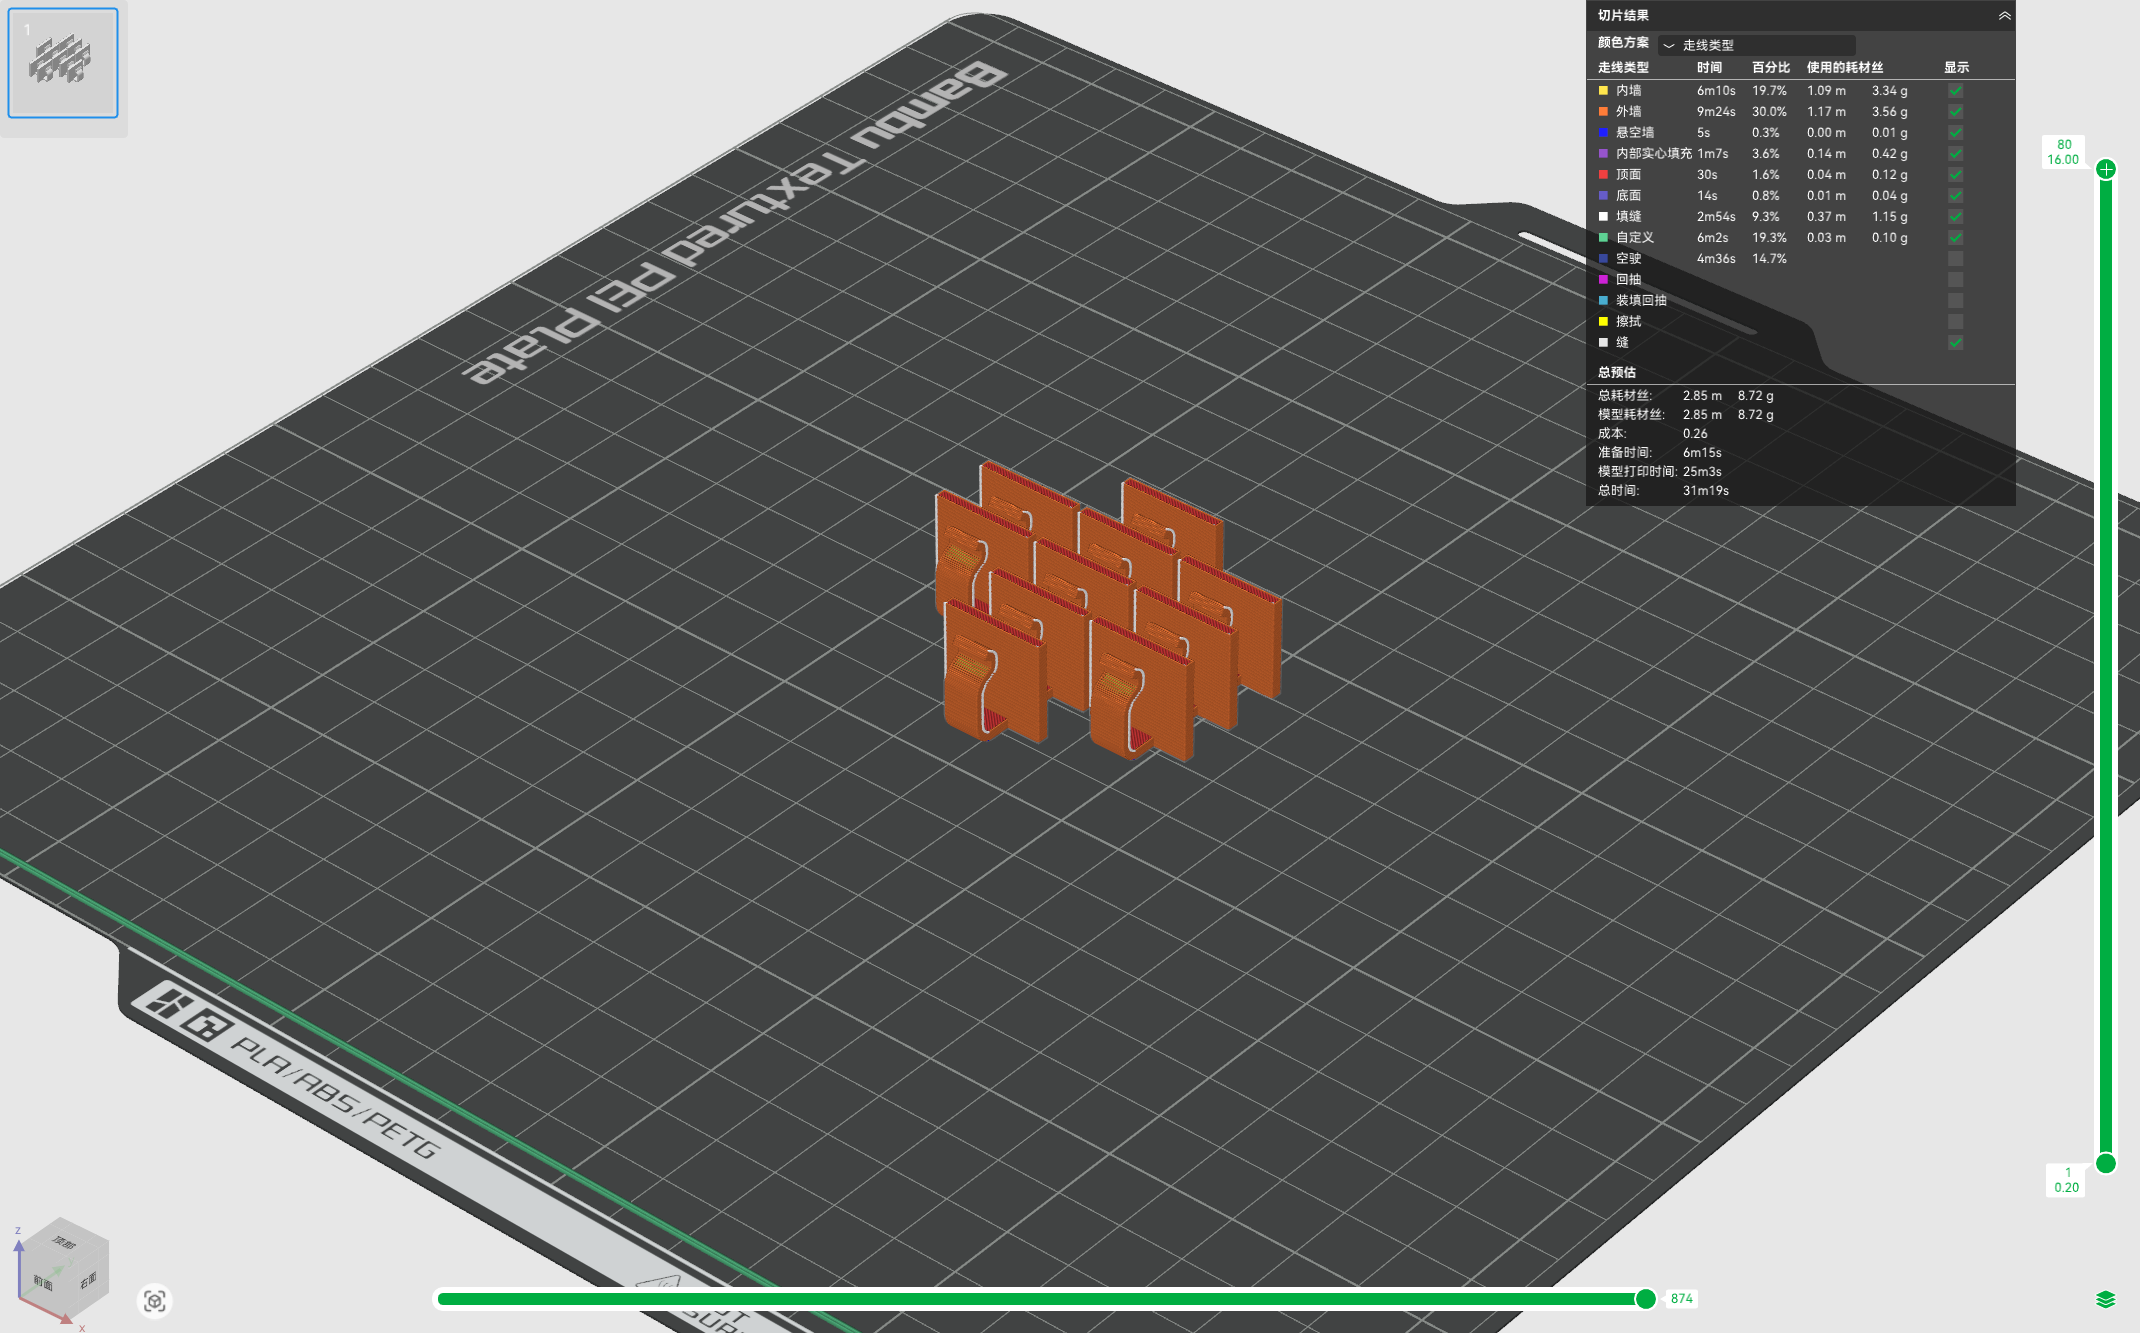Collapse the 切片结果 panel with chevron

pos(2004,15)
